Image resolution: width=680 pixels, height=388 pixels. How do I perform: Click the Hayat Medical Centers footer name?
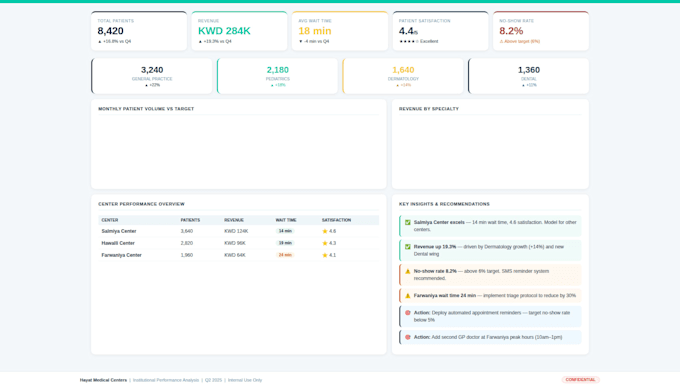pyautogui.click(x=103, y=380)
